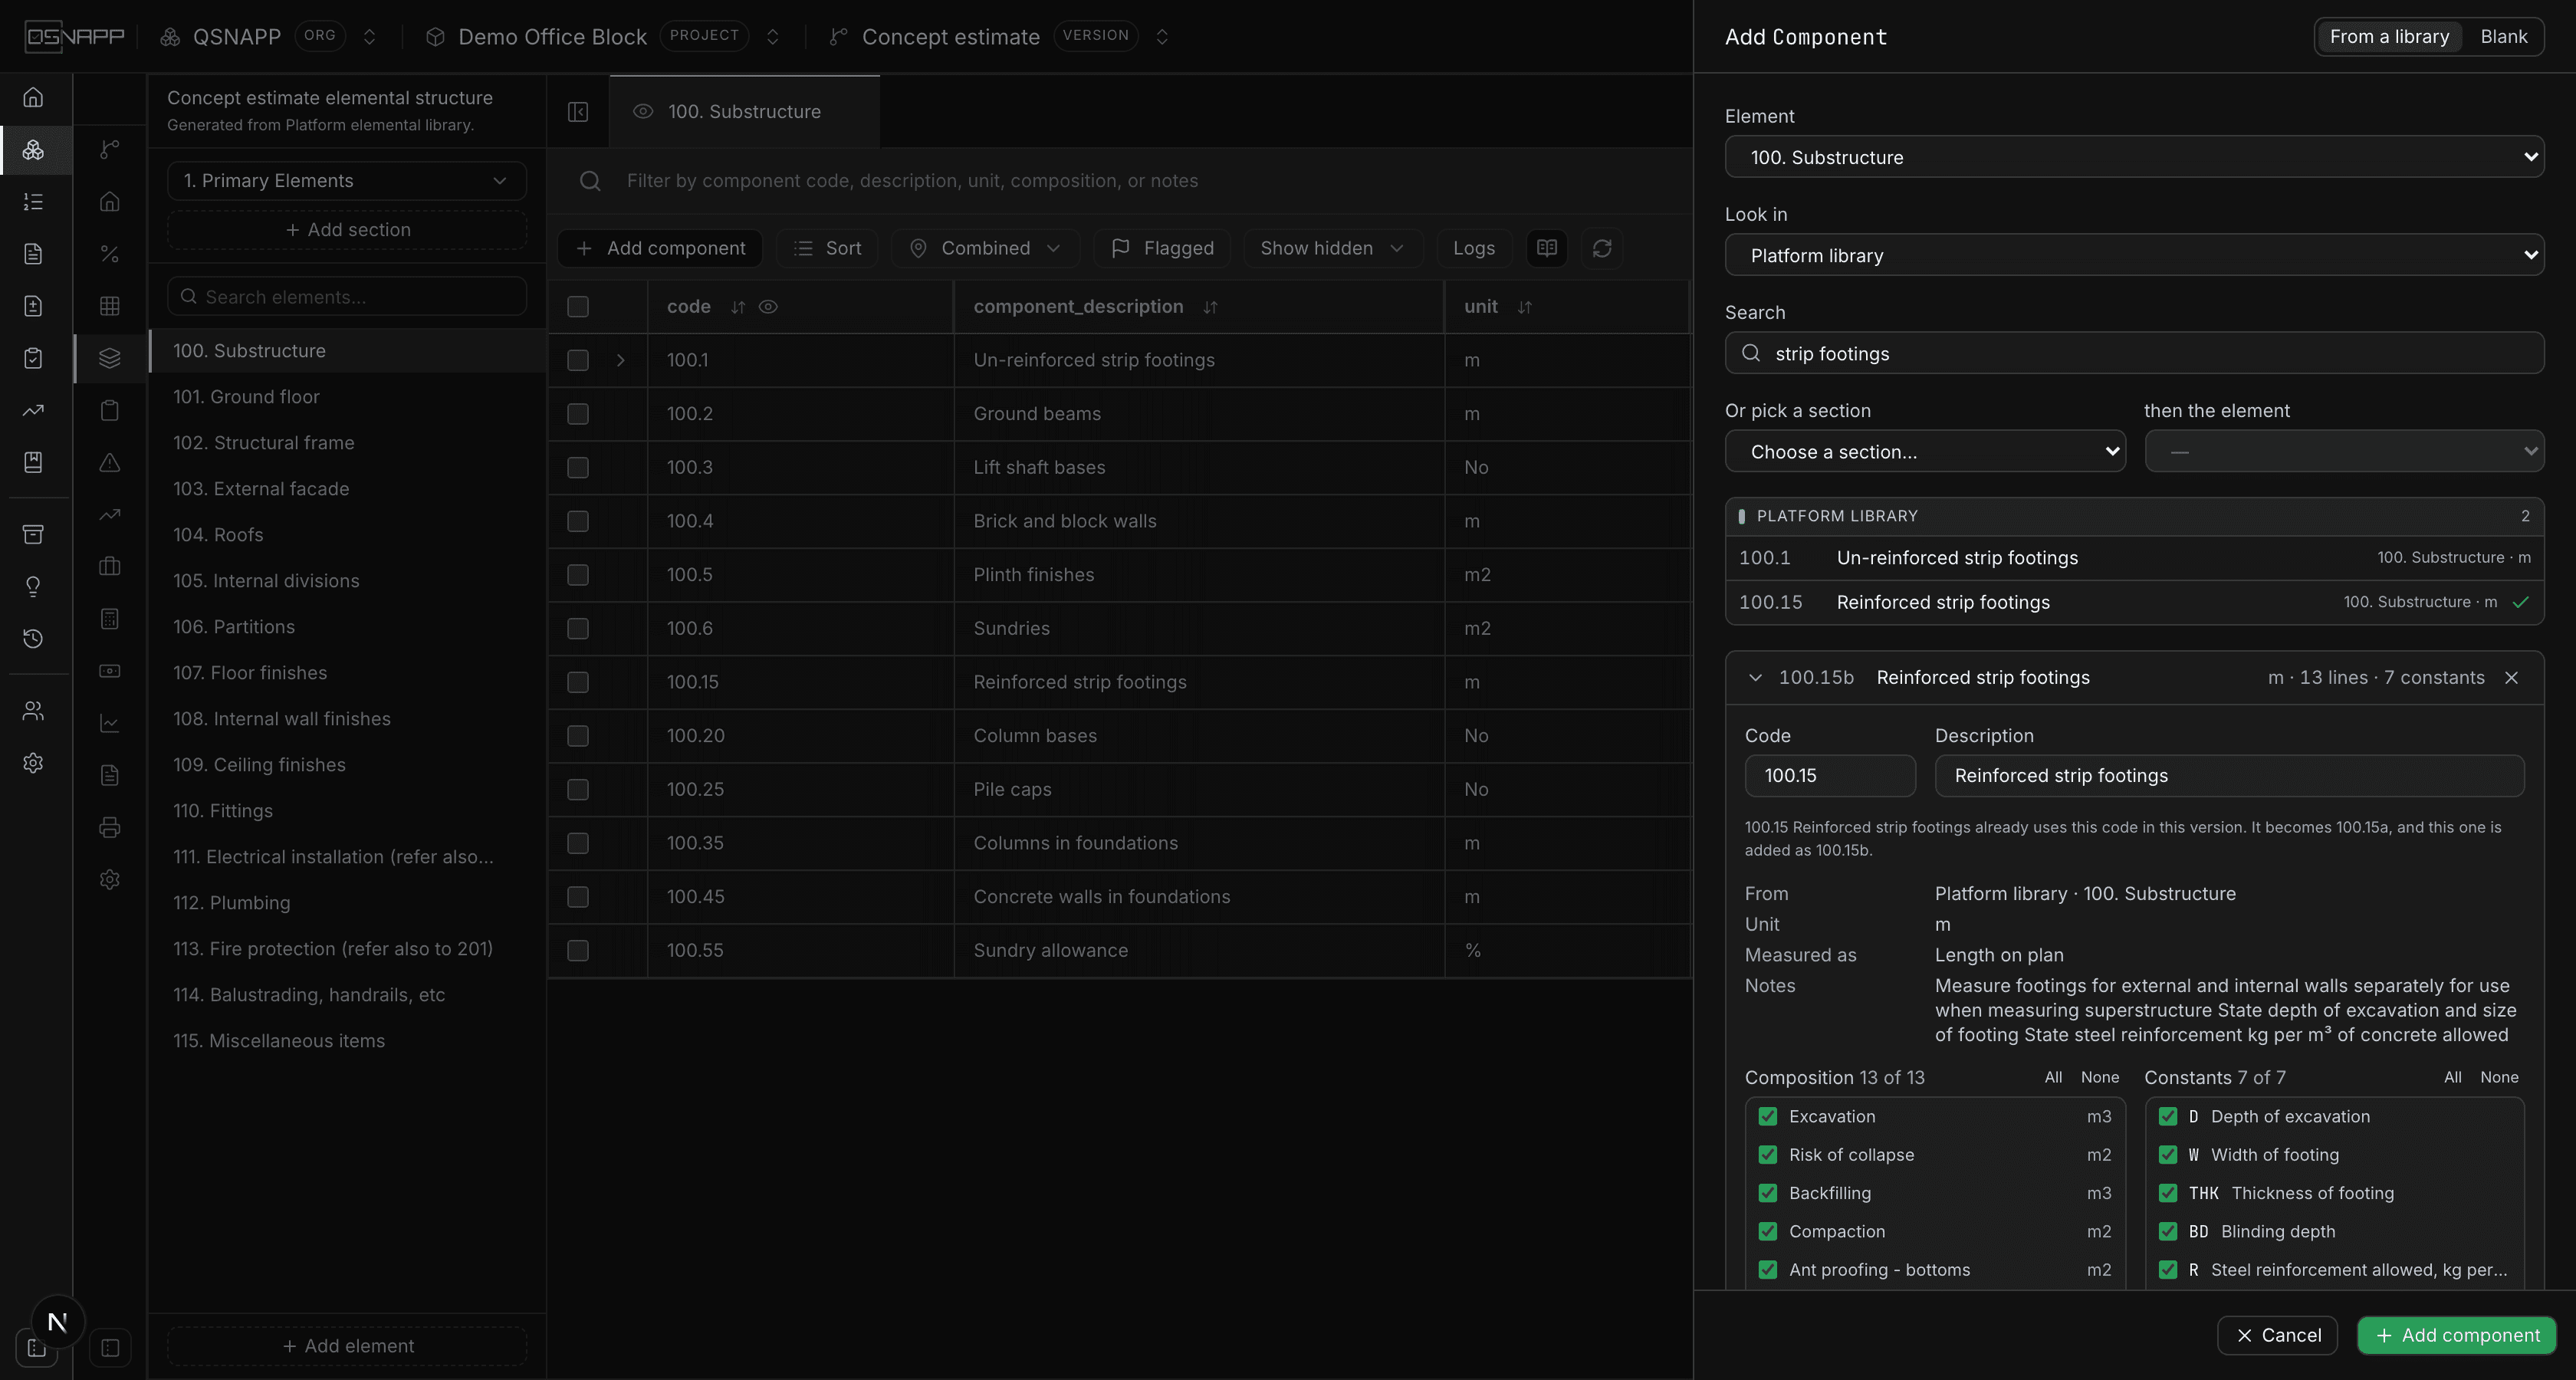Image resolution: width=2576 pixels, height=1380 pixels.
Task: Switch to the Blank tab
Action: click(2503, 37)
